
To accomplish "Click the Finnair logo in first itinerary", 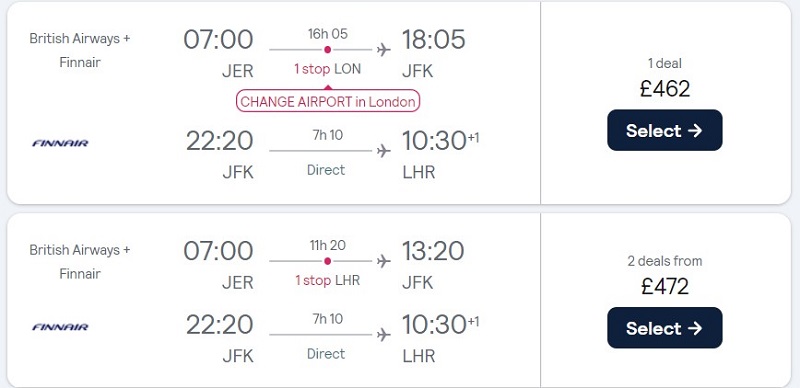I will pyautogui.click(x=60, y=143).
